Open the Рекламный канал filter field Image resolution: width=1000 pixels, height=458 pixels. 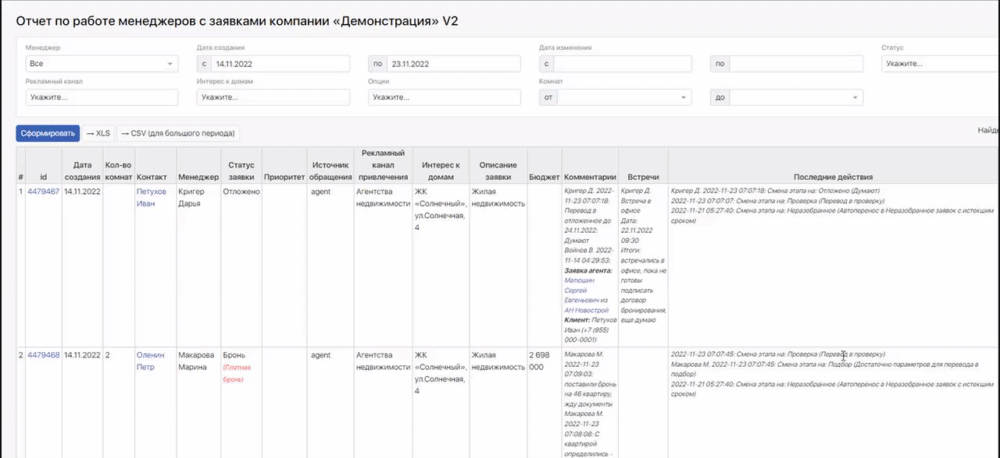coord(101,98)
